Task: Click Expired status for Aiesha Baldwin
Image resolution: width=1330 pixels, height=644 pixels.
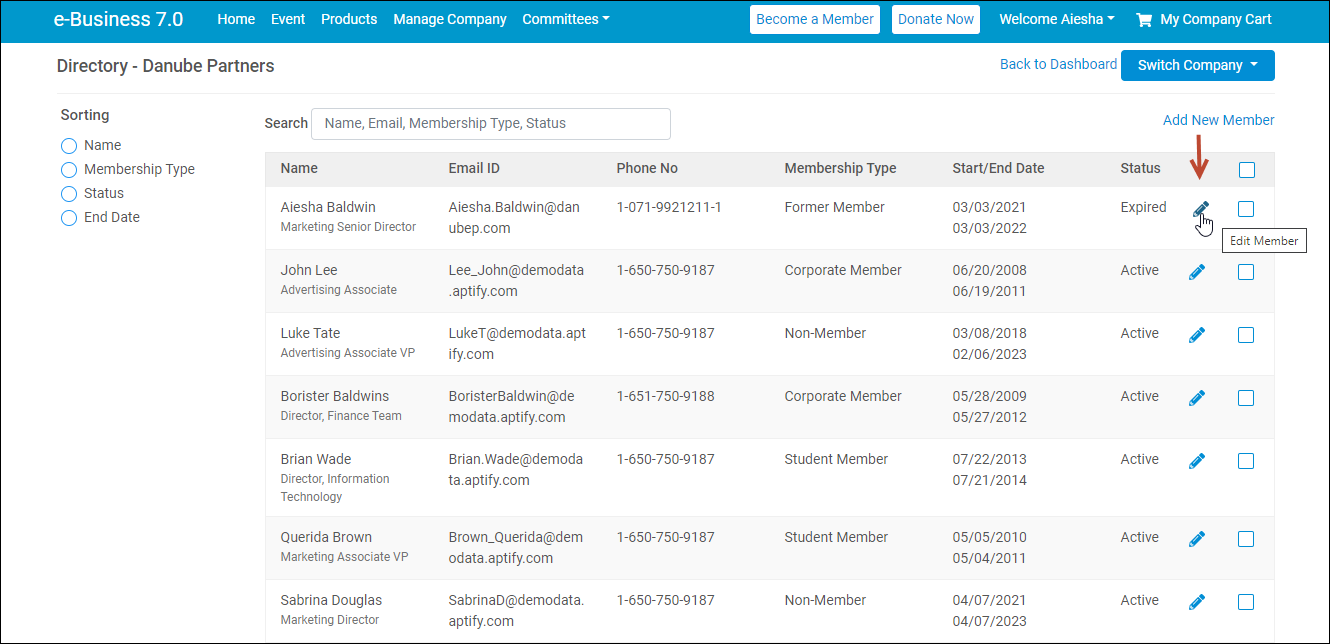Action: tap(1143, 207)
